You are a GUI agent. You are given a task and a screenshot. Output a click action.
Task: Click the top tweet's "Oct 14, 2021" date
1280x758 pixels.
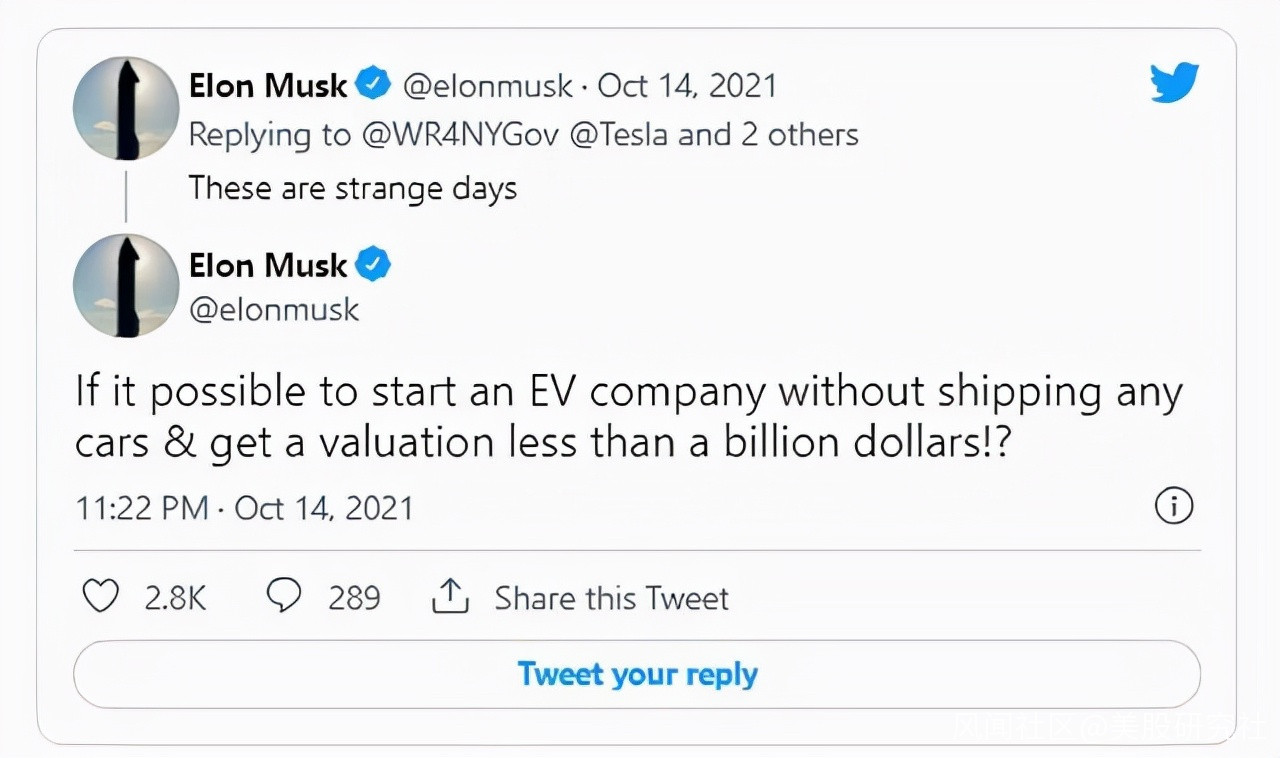[687, 86]
